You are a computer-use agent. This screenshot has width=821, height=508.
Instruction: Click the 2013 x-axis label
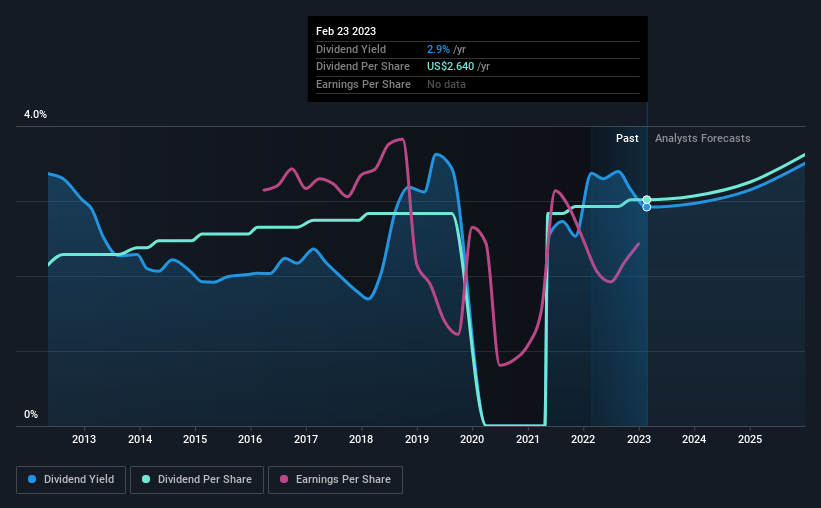[84, 439]
